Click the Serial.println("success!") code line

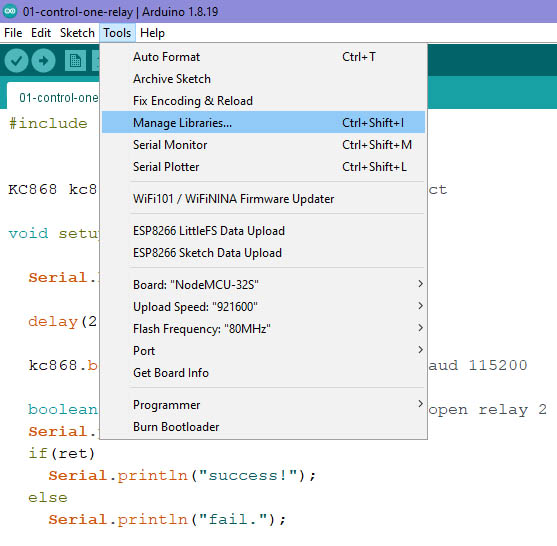[x=182, y=476]
